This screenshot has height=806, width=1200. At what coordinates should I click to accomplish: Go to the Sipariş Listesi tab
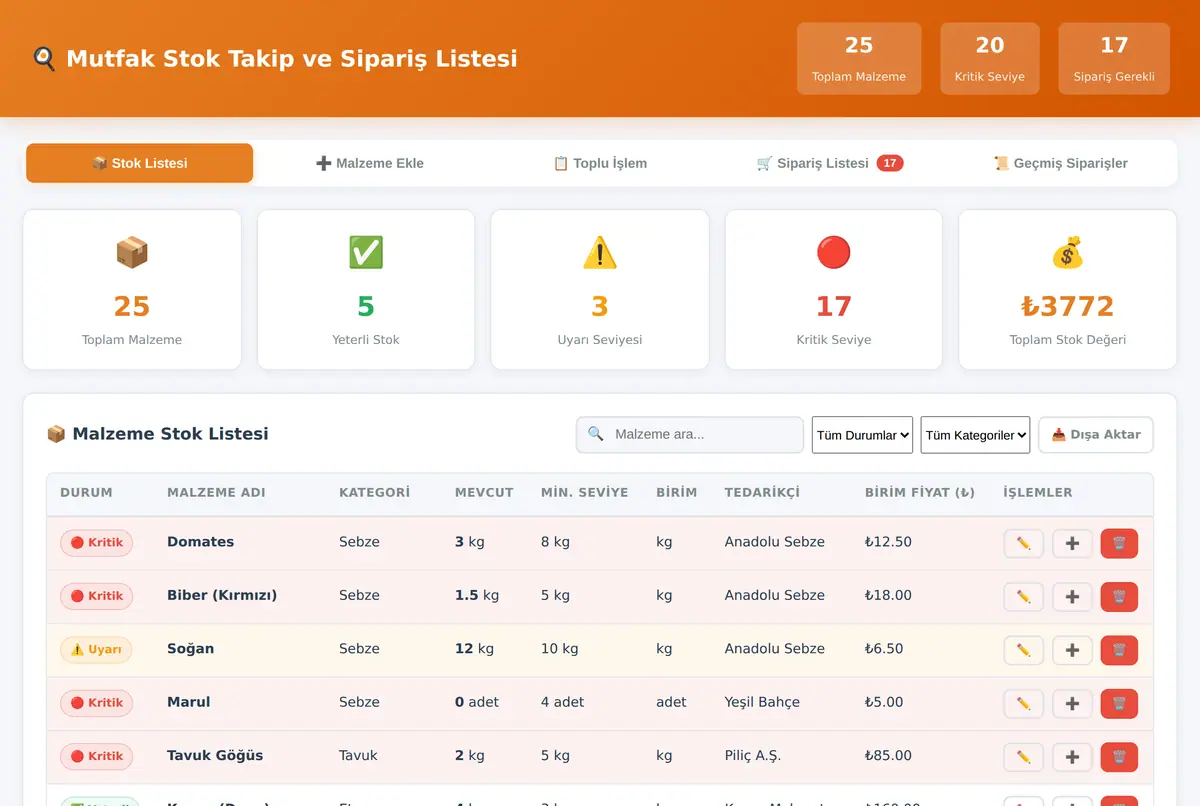coord(830,163)
